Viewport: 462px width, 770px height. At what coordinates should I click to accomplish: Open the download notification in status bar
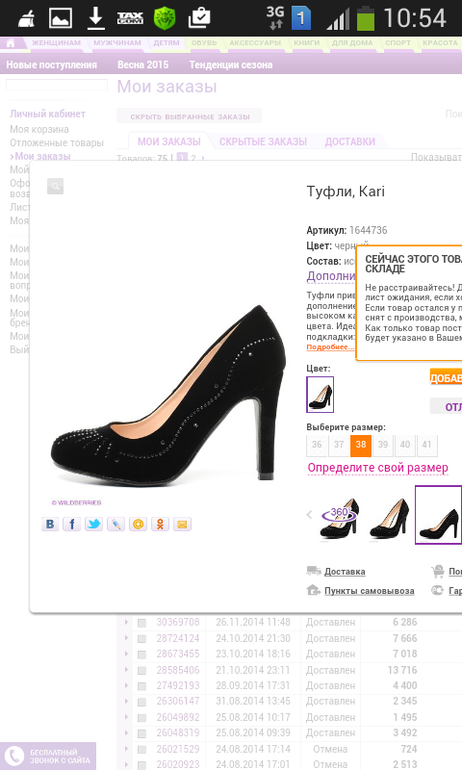pyautogui.click(x=95, y=18)
